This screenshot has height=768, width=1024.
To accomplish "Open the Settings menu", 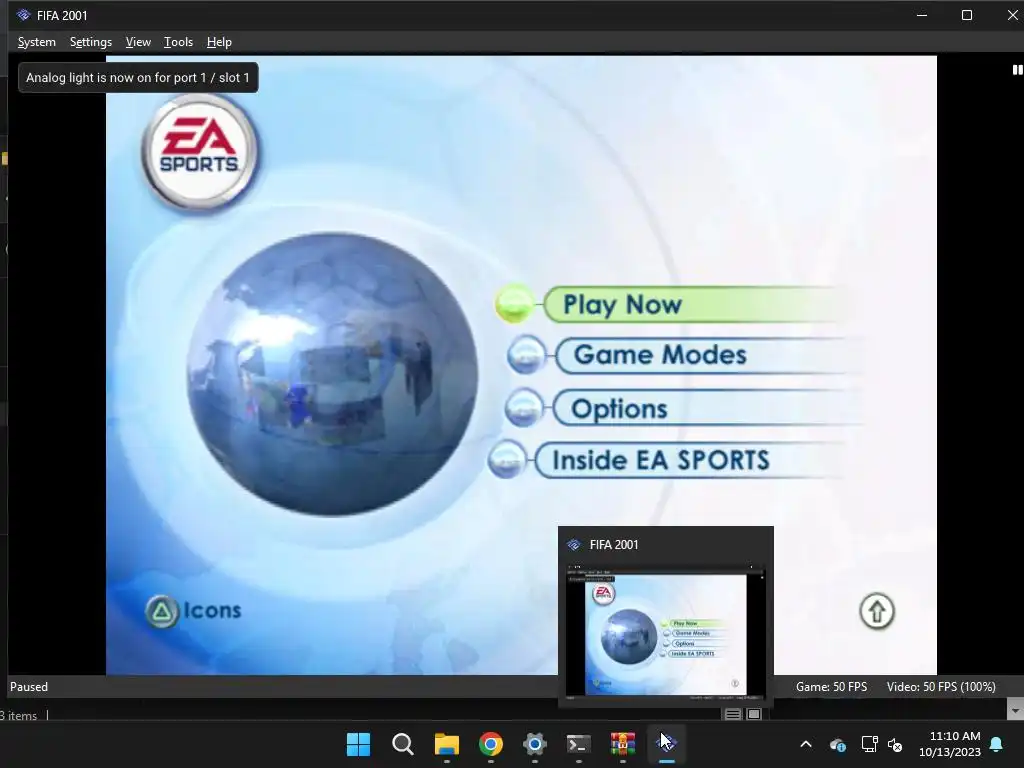I will 91,42.
